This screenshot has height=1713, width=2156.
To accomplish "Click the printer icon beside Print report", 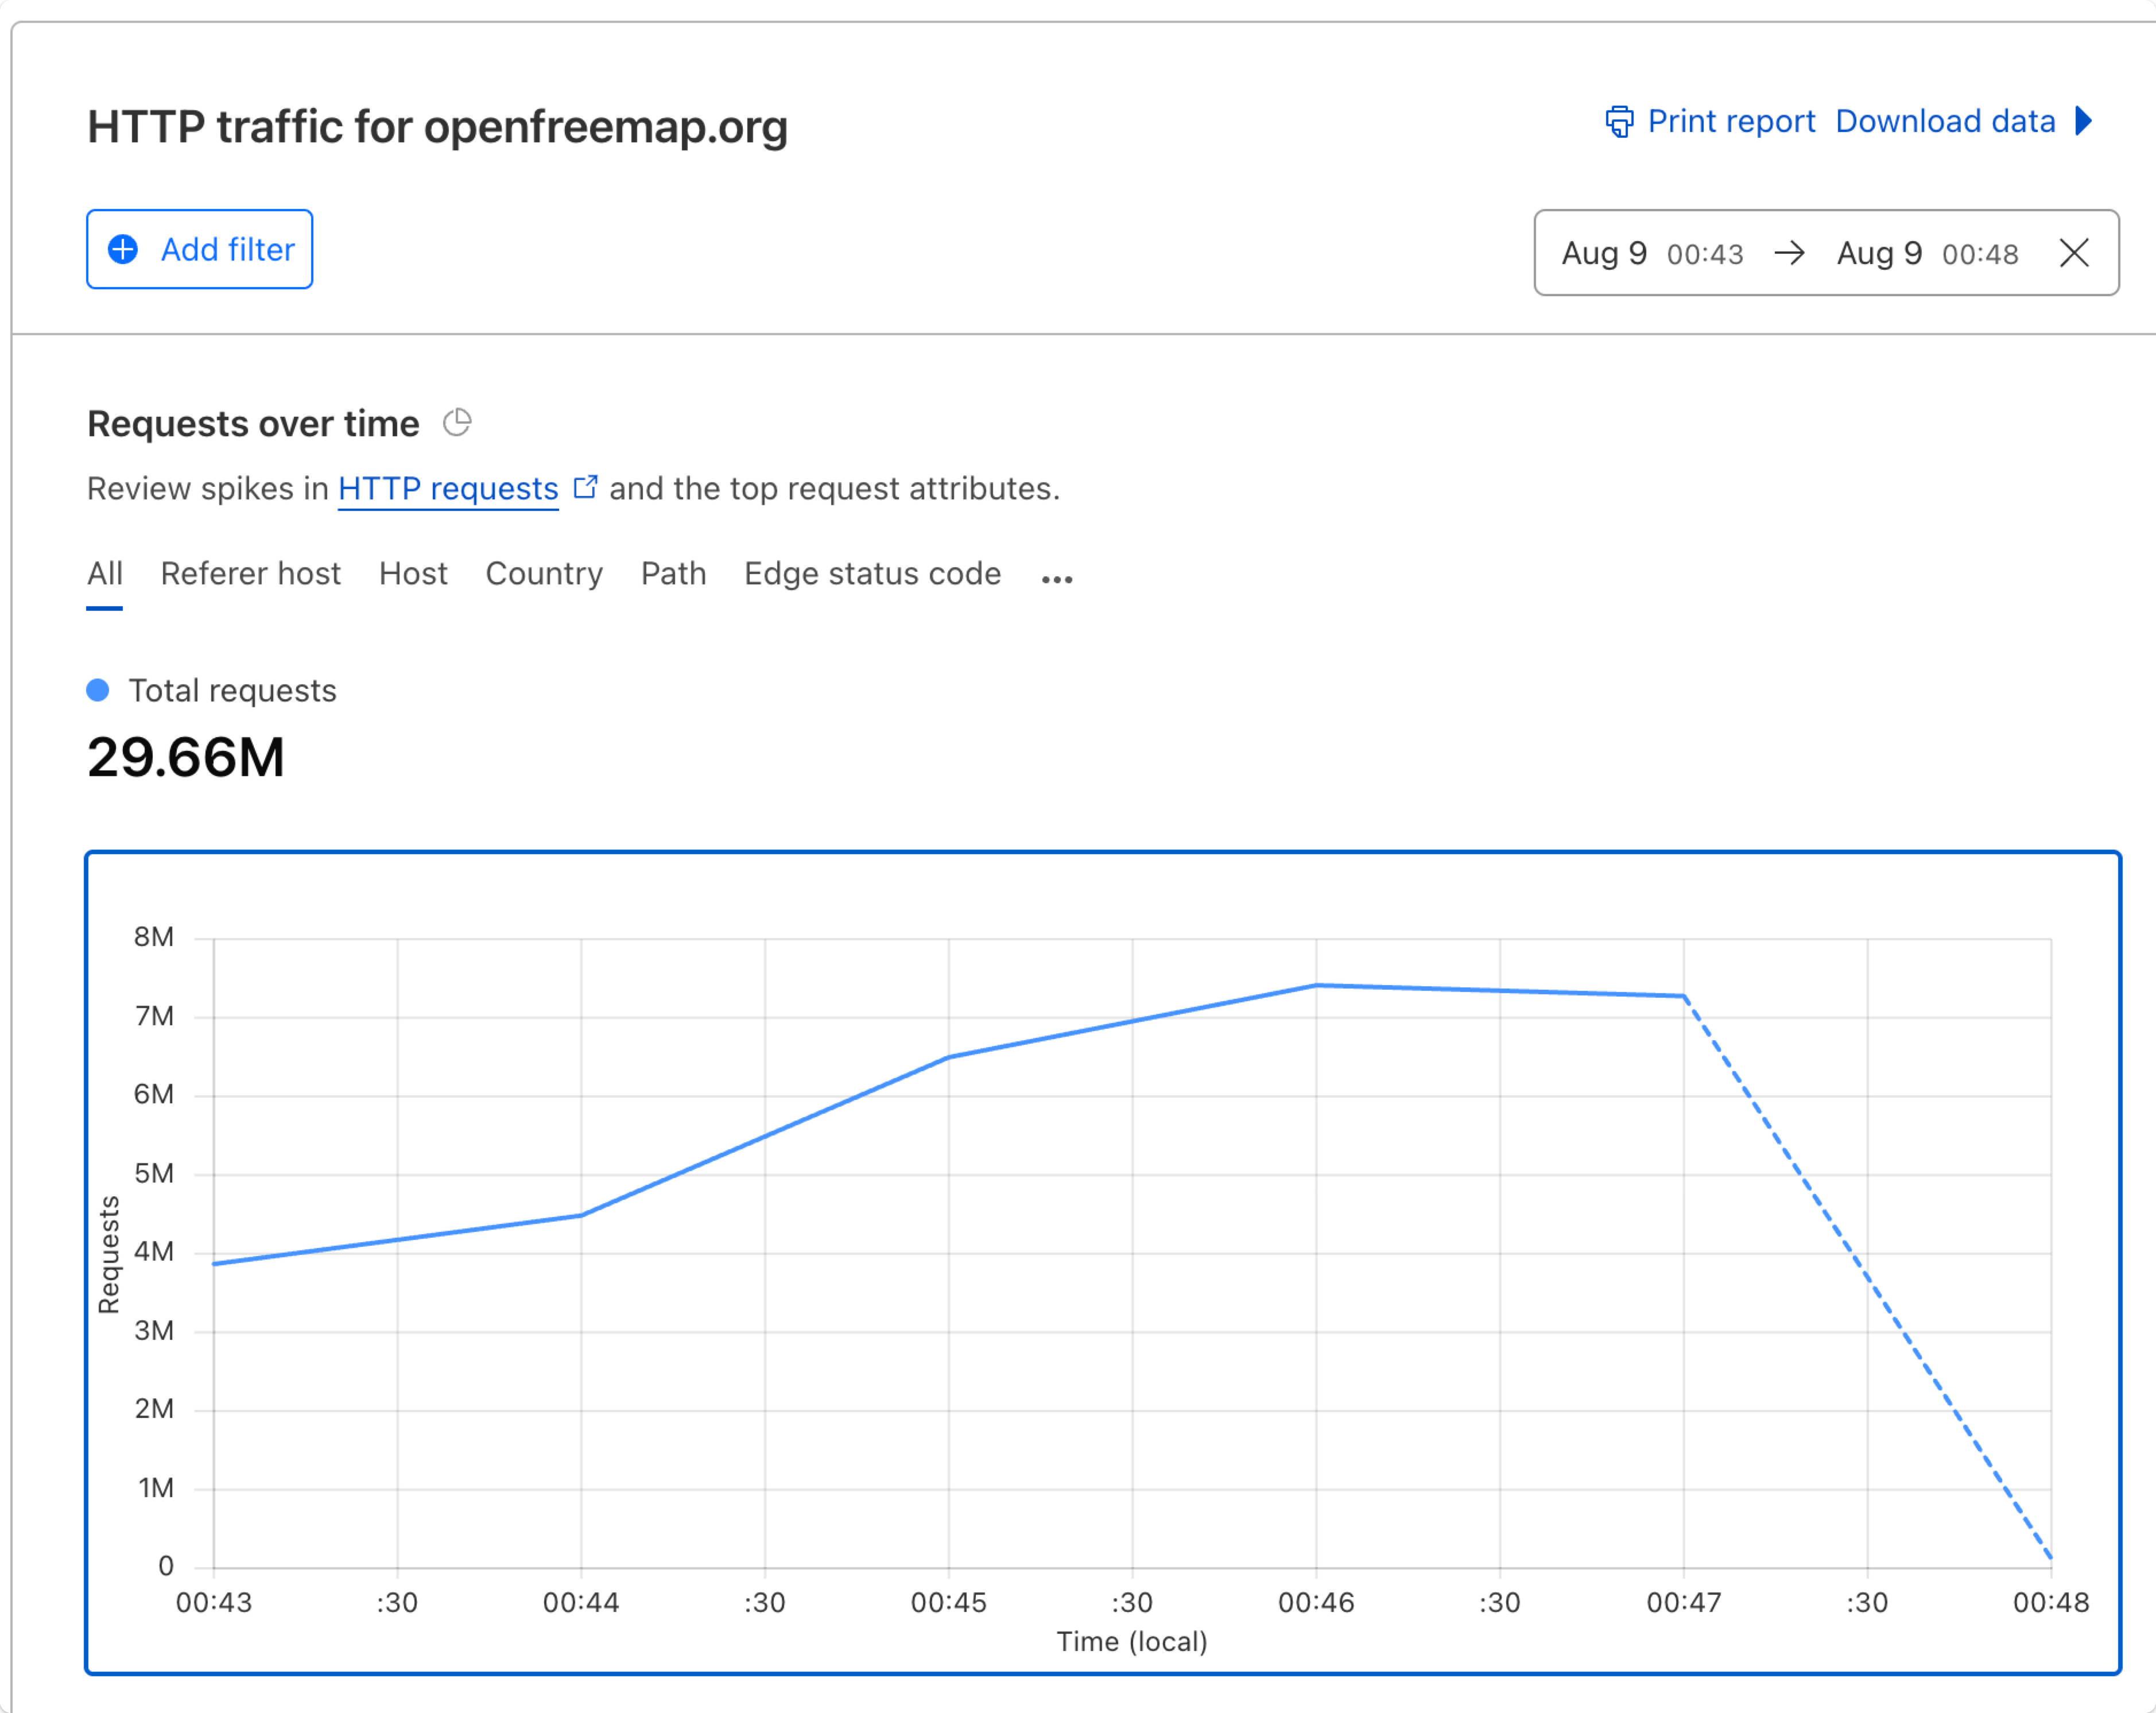I will coord(1619,121).
